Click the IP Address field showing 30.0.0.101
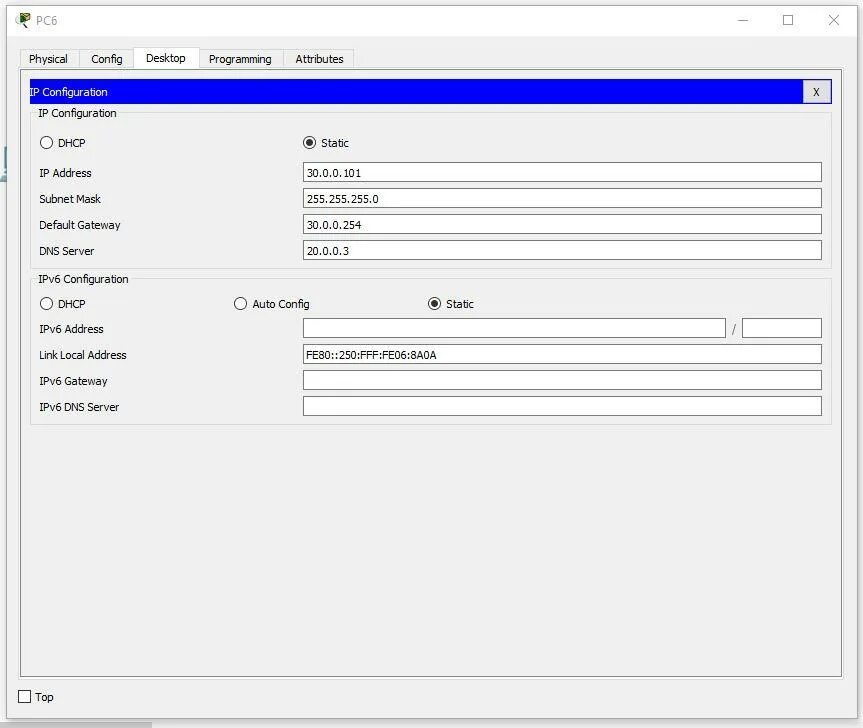 (x=562, y=172)
